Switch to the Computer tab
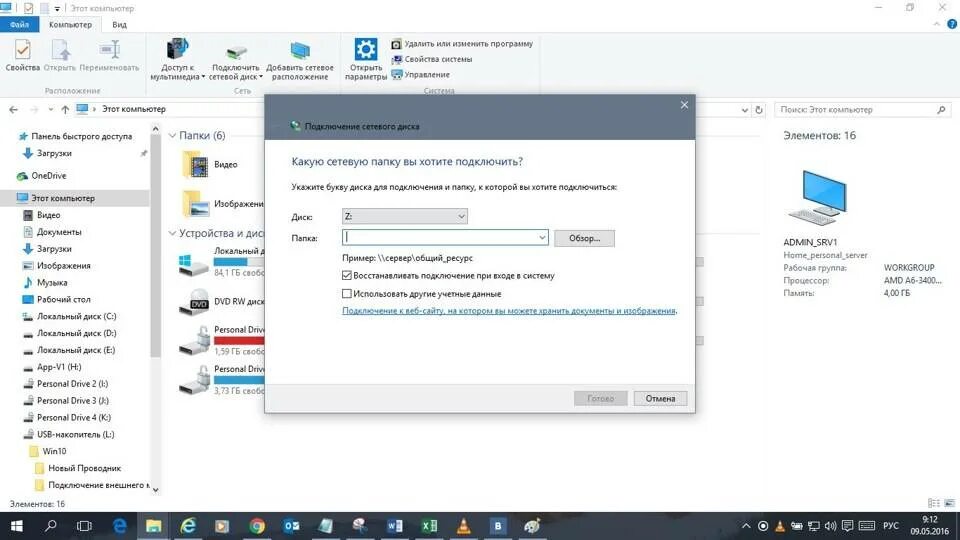 coord(70,24)
